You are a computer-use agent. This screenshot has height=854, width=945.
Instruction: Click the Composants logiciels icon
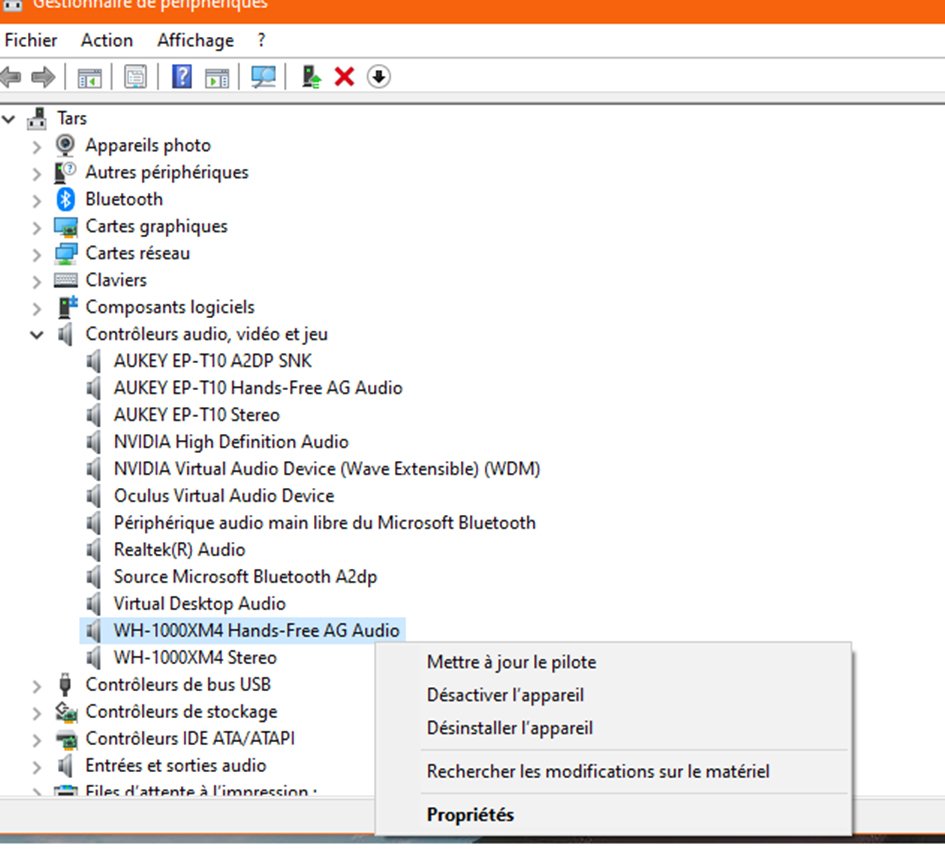click(x=68, y=307)
